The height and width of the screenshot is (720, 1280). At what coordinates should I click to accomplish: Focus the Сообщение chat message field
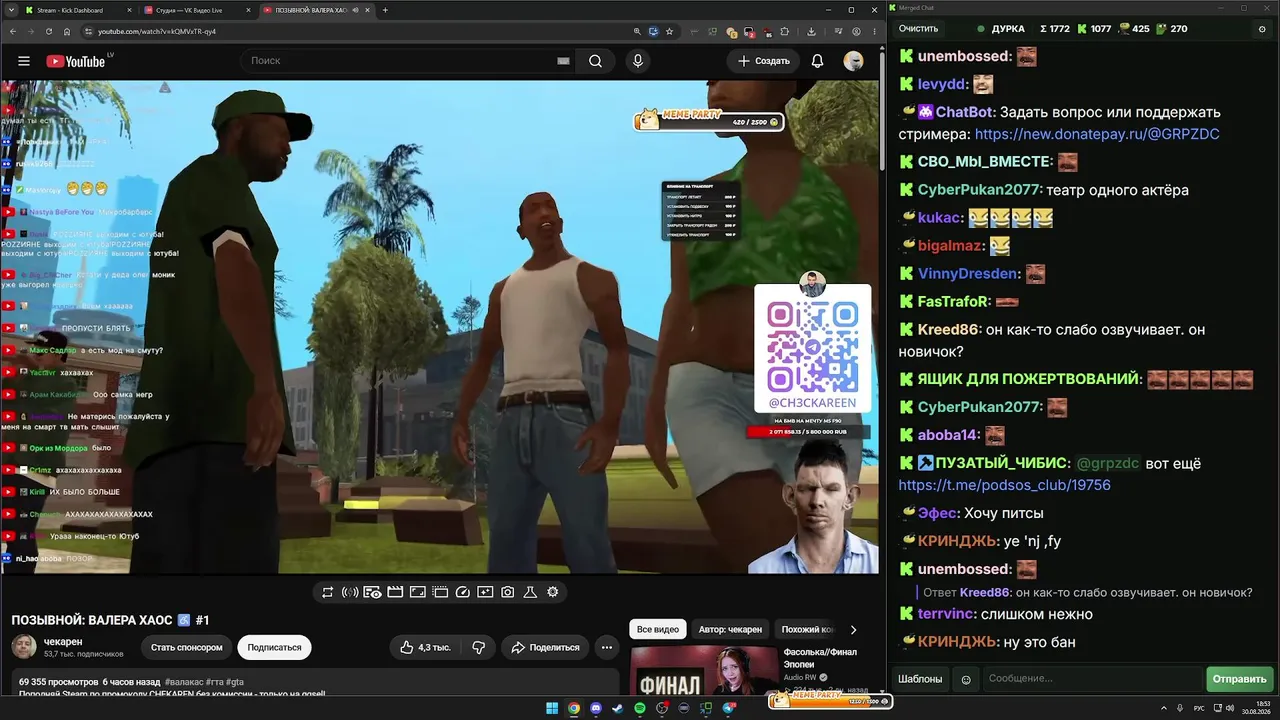click(x=1092, y=679)
